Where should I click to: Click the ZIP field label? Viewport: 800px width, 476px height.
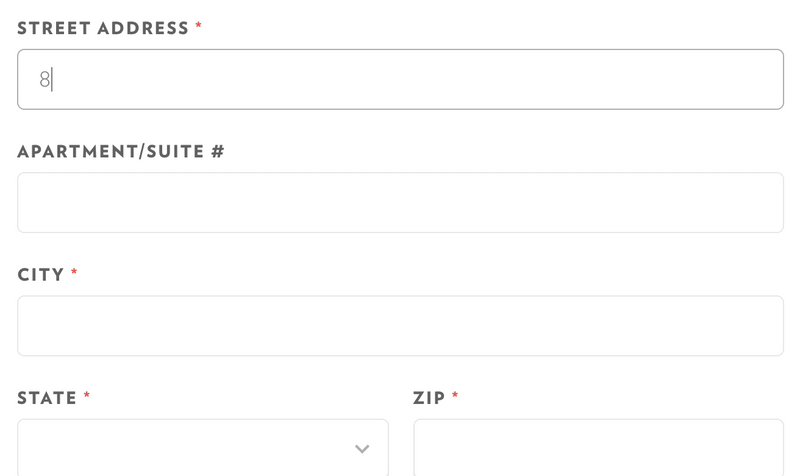429,398
